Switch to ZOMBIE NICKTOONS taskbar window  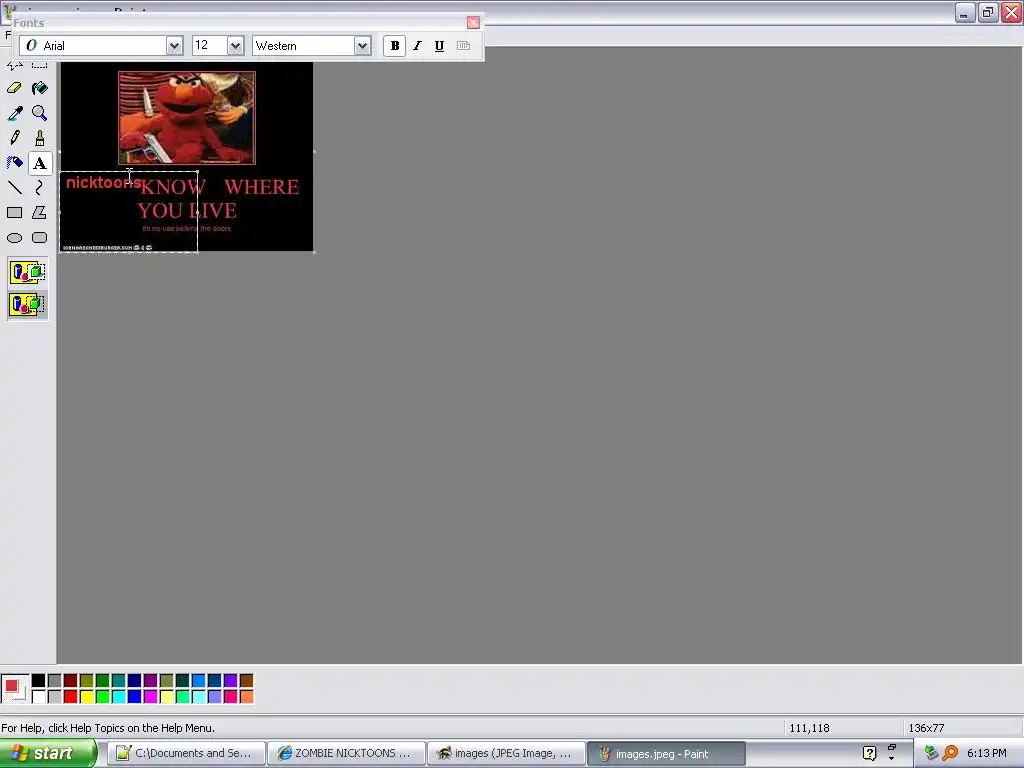point(346,754)
